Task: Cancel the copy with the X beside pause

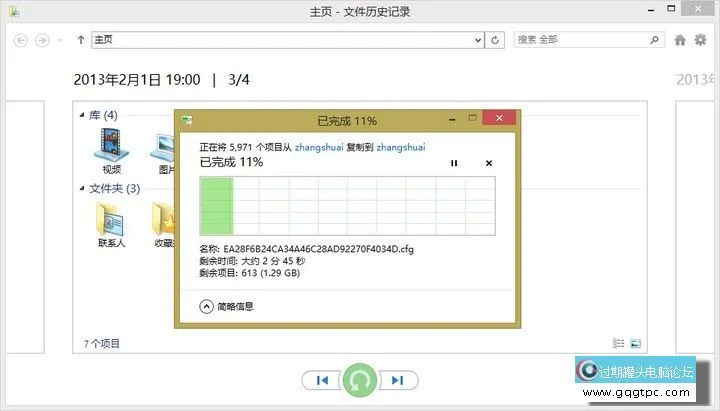Action: click(x=489, y=163)
